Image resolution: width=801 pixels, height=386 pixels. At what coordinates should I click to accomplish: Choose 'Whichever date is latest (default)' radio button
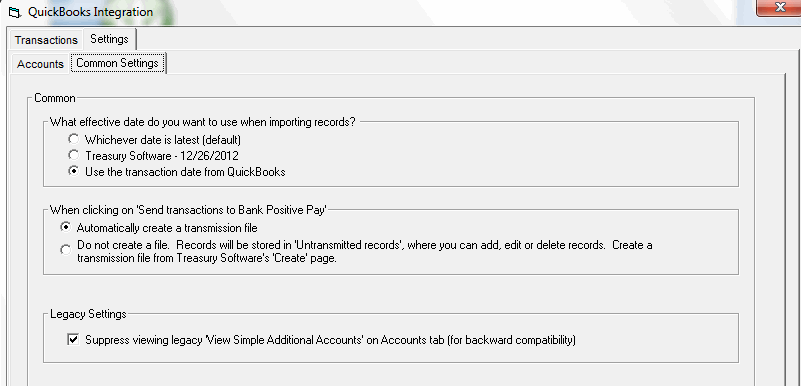[x=74, y=139]
